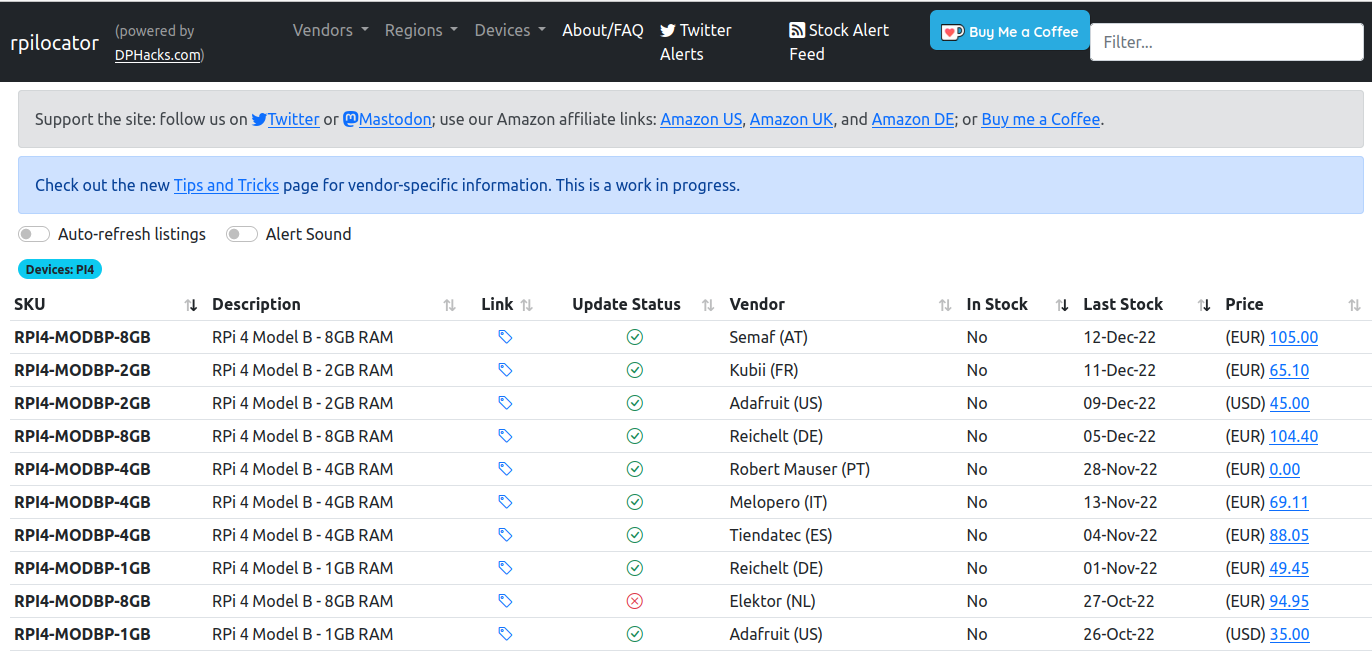This screenshot has width=1372, height=656.
Task: Click the green update status check for Kubii (FR)
Action: (634, 370)
